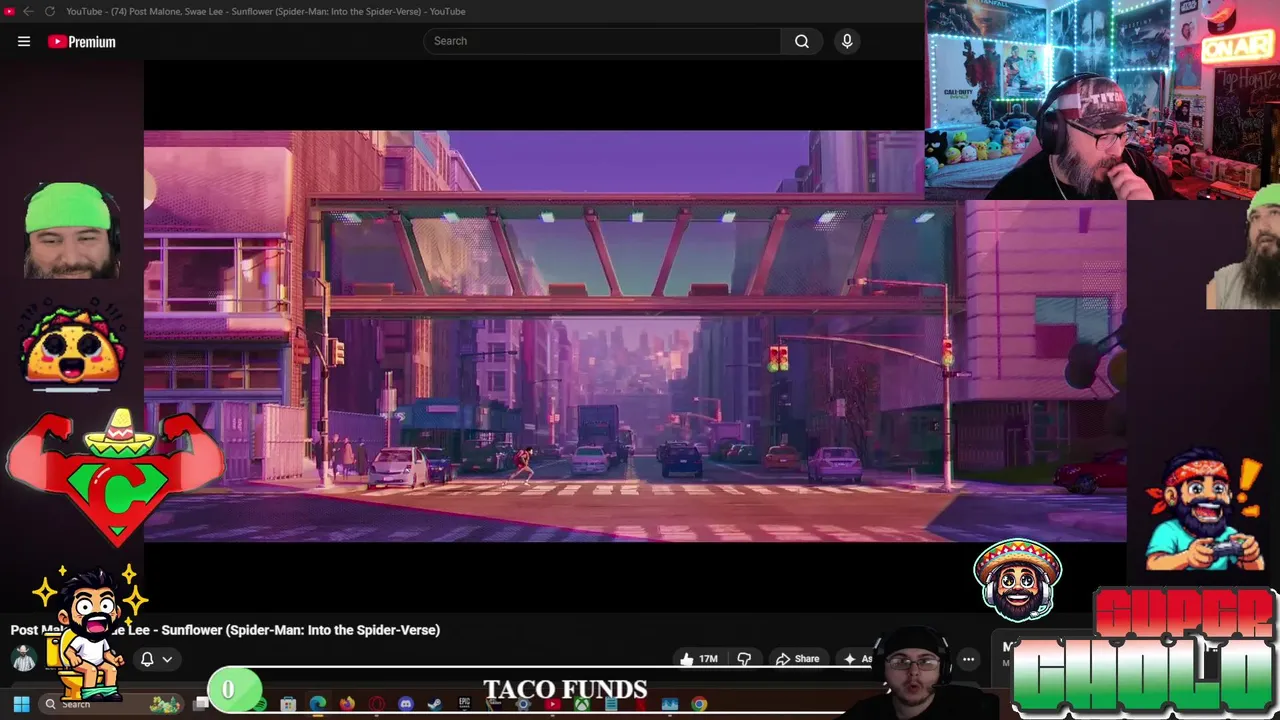Open Epic Games Launcher taskbar icon
The height and width of the screenshot is (720, 1280).
point(464,704)
